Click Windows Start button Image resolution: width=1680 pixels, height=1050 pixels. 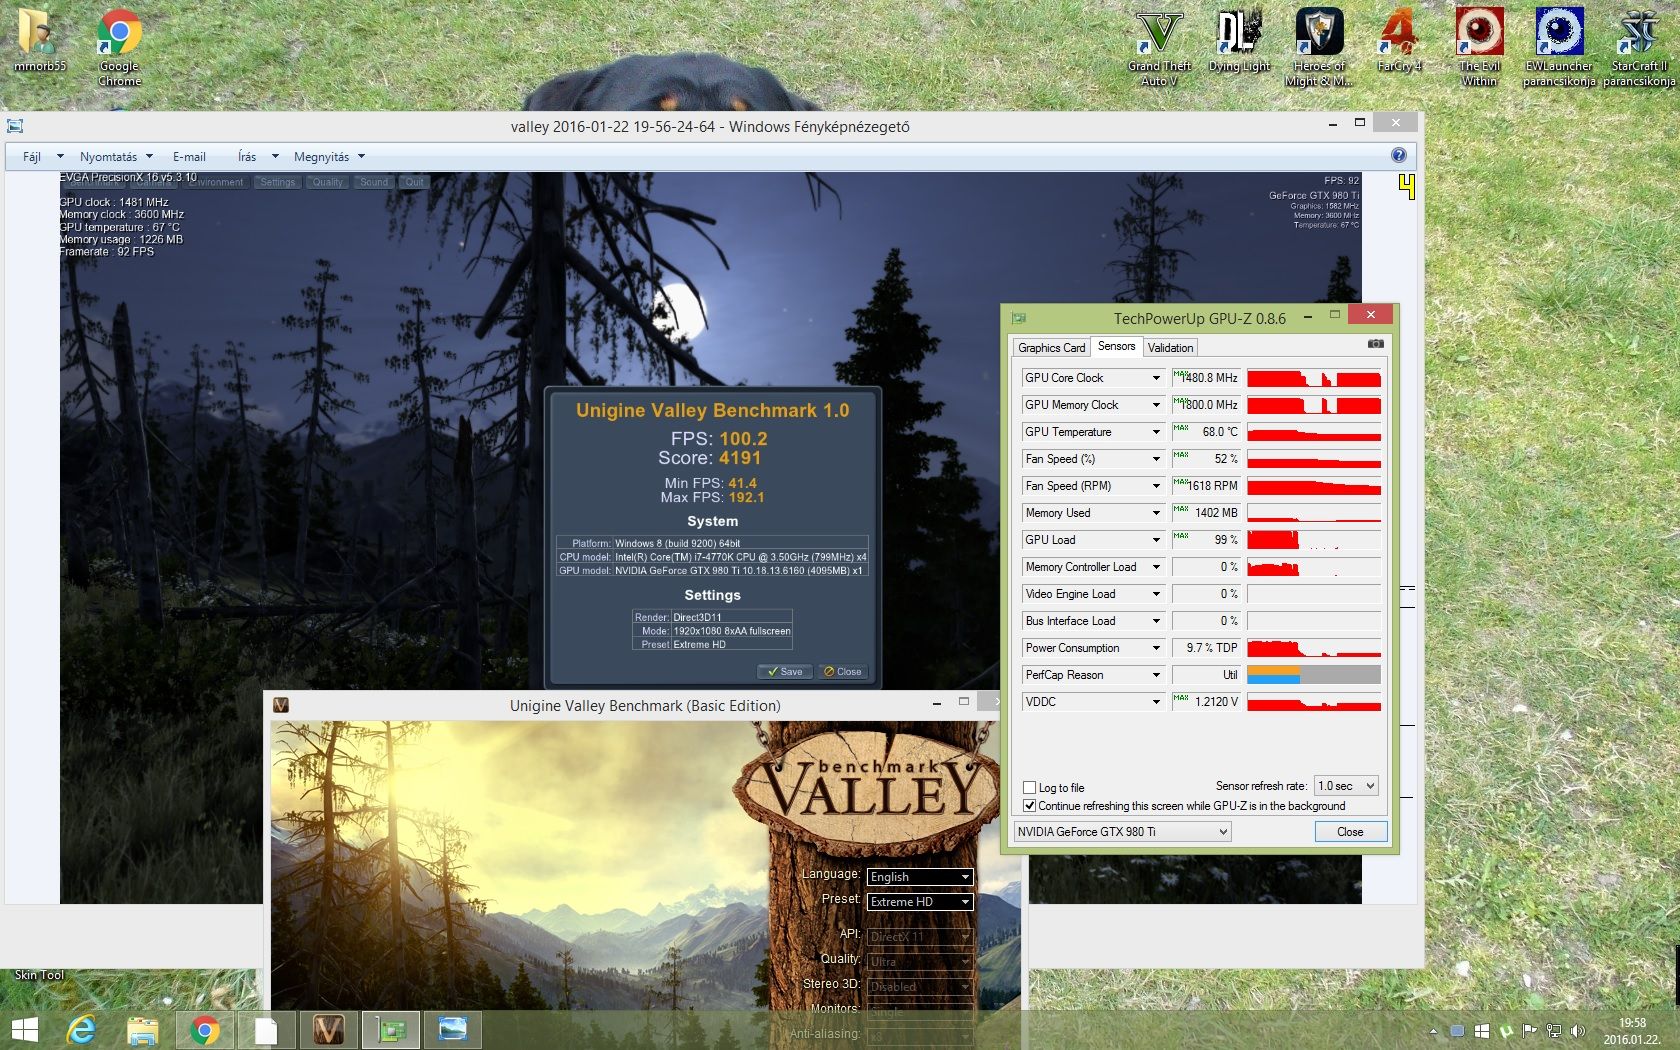pos(24,1030)
